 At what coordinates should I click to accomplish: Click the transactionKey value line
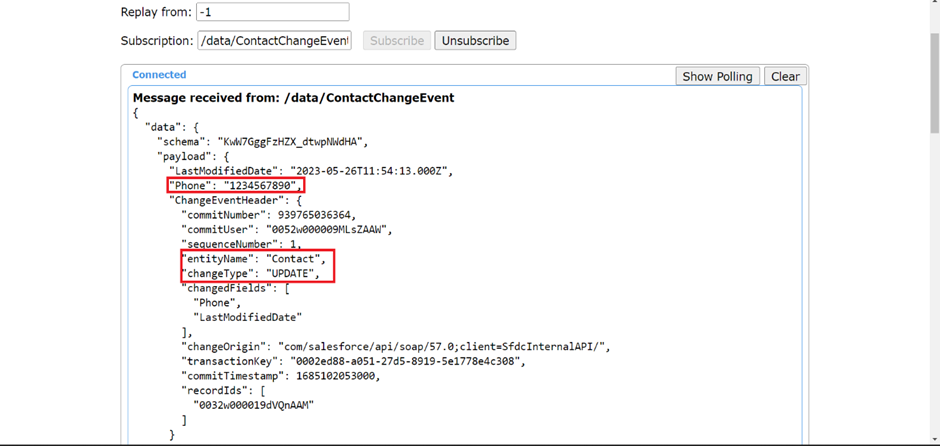(353, 361)
